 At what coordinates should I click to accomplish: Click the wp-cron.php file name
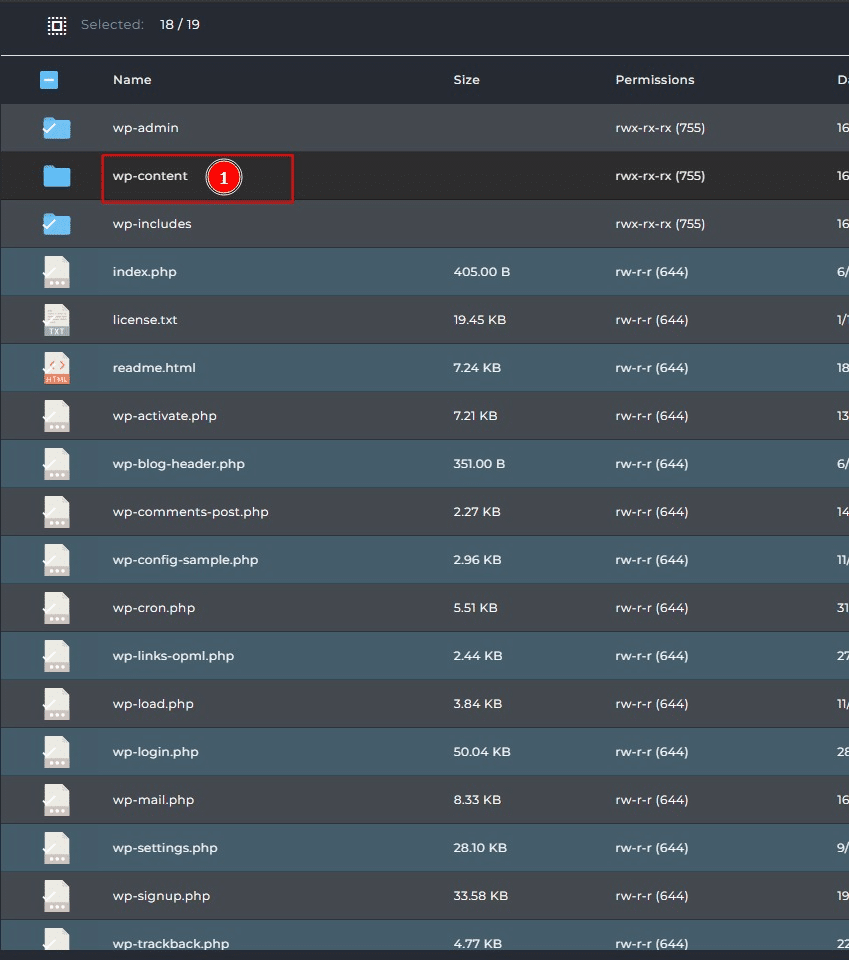tap(154, 608)
